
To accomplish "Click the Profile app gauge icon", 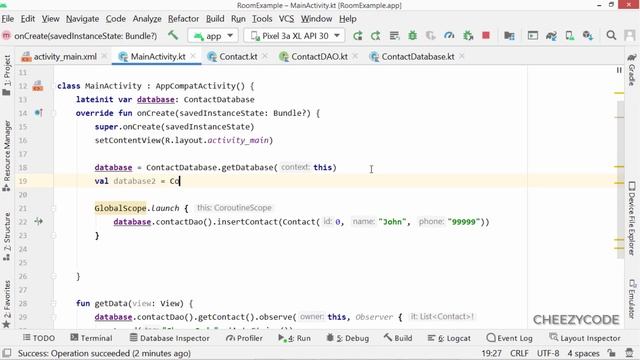I will point(449,36).
